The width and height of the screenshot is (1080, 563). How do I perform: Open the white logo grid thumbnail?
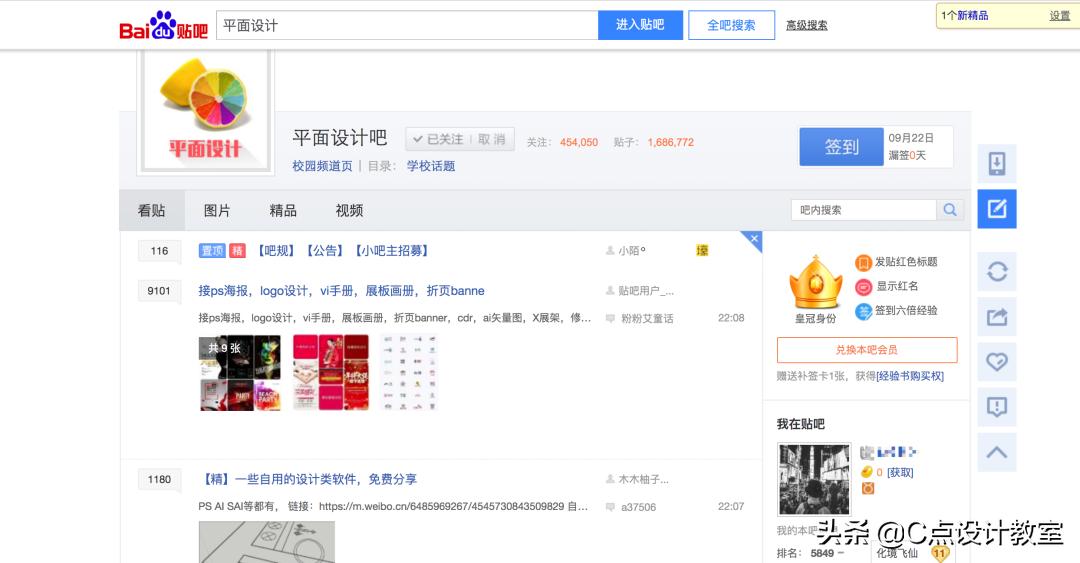click(x=409, y=373)
